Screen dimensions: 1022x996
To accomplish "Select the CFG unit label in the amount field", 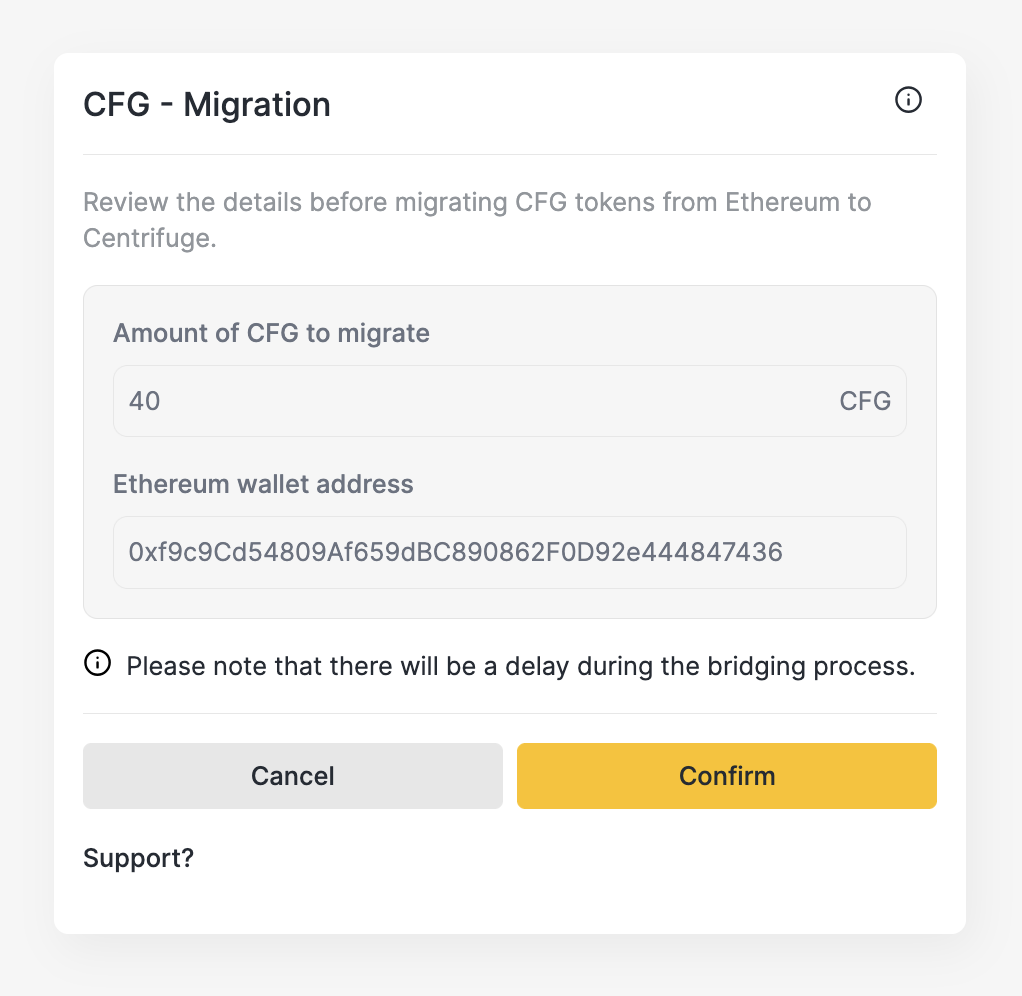I will pos(864,400).
